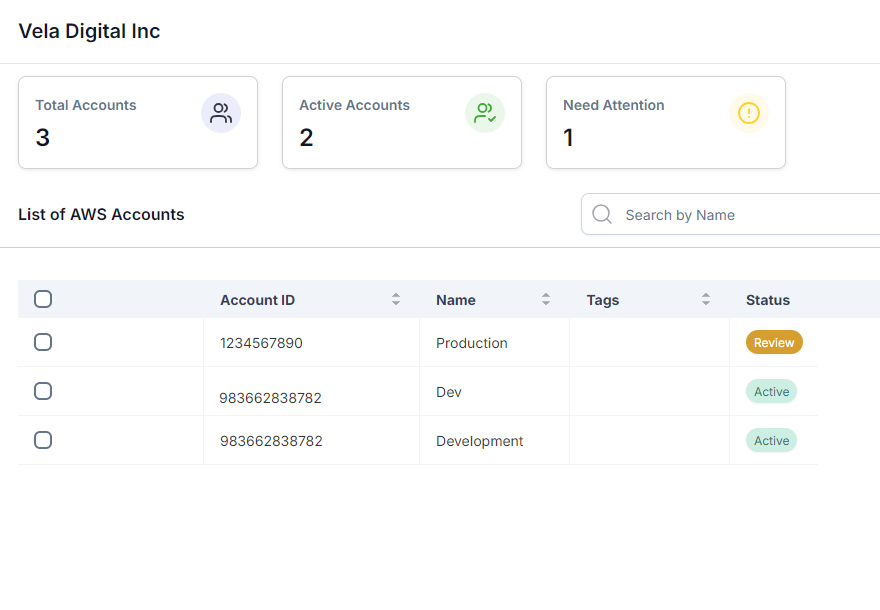The width and height of the screenshot is (880, 610).
Task: Check the Production account row checkbox
Action: (43, 342)
